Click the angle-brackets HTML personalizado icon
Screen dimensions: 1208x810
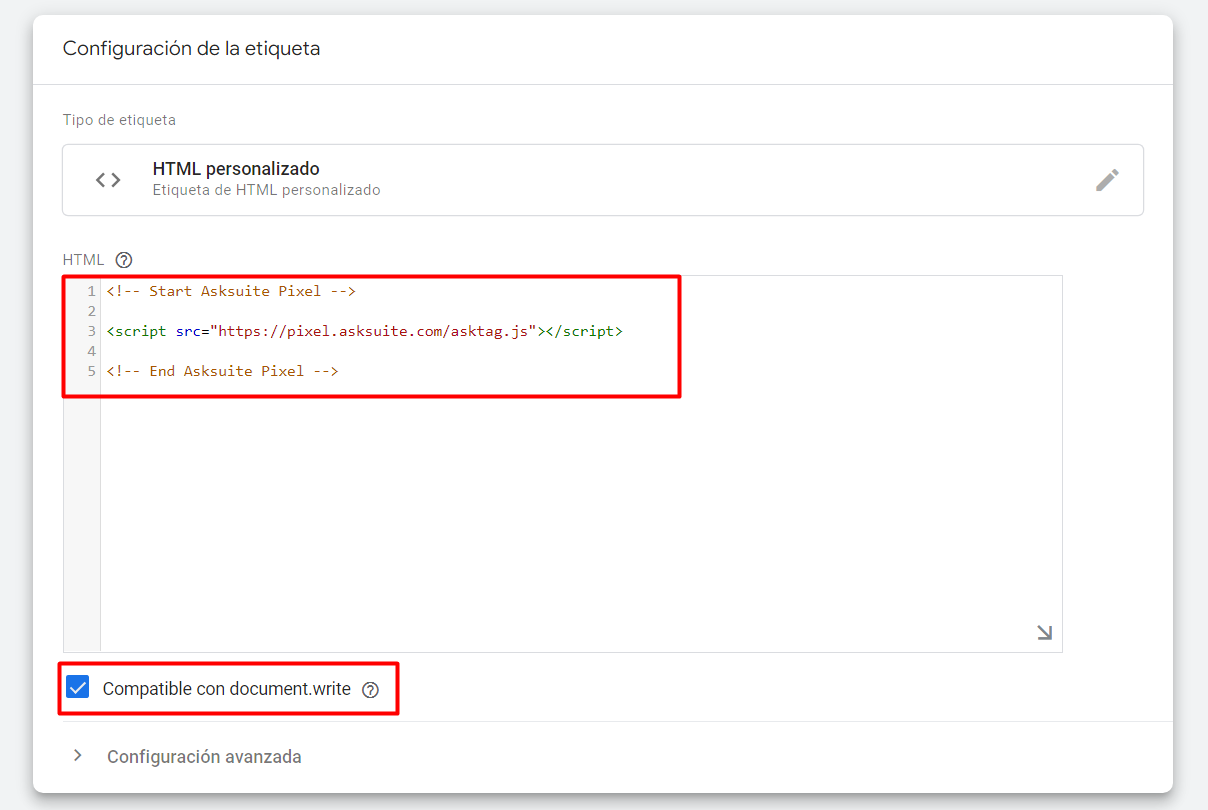click(108, 180)
